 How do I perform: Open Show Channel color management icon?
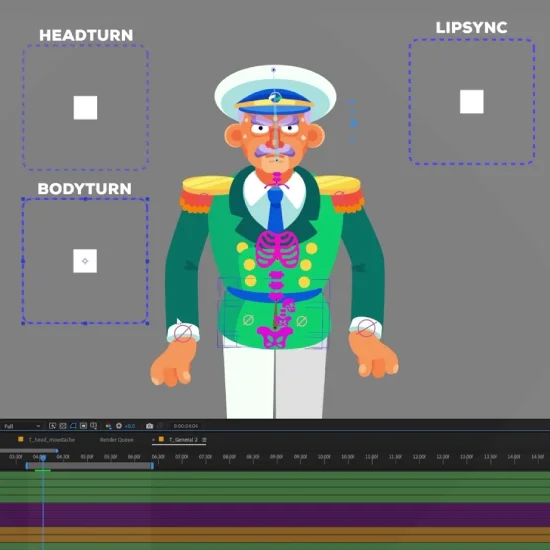pos(108,426)
